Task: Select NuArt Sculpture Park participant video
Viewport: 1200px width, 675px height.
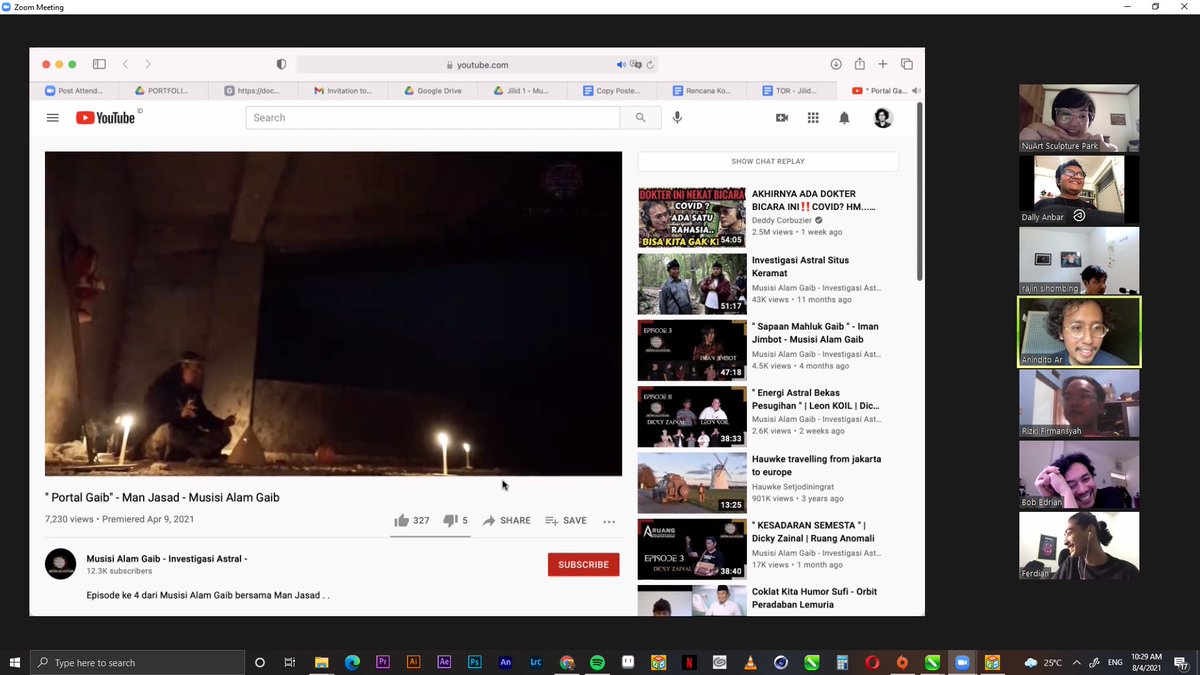Action: (1079, 118)
